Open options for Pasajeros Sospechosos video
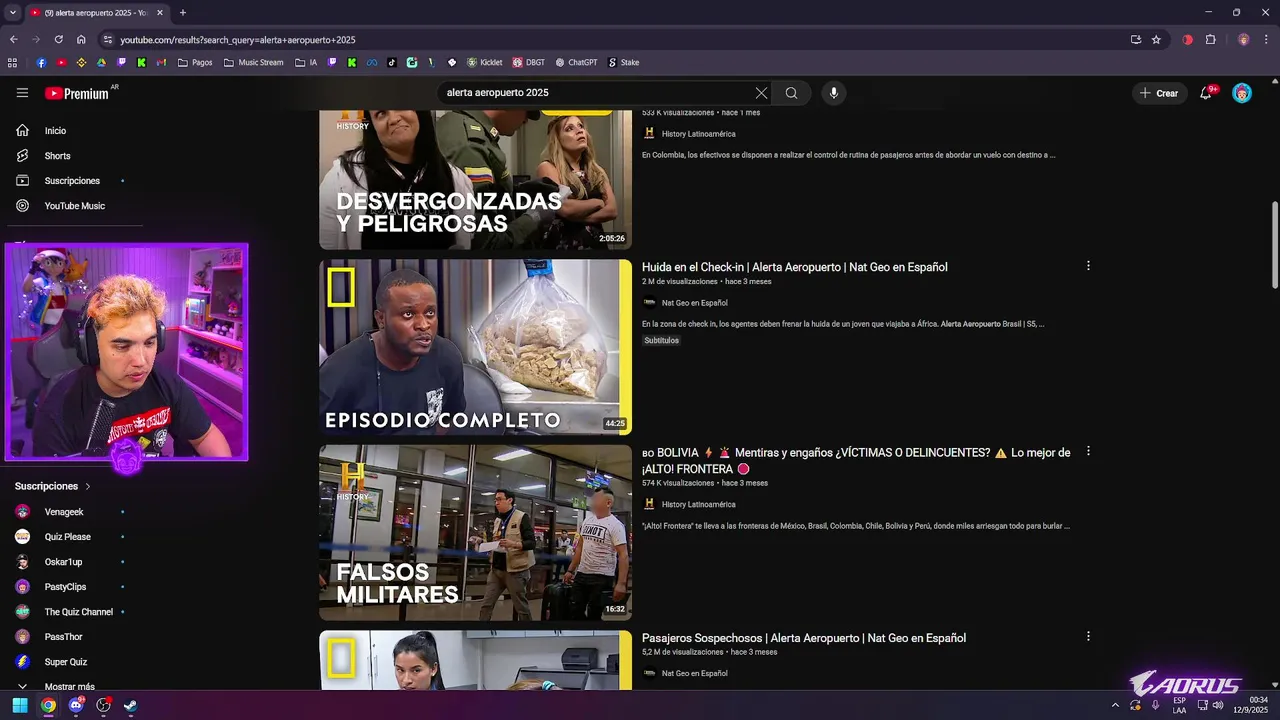The height and width of the screenshot is (720, 1280). point(1088,637)
